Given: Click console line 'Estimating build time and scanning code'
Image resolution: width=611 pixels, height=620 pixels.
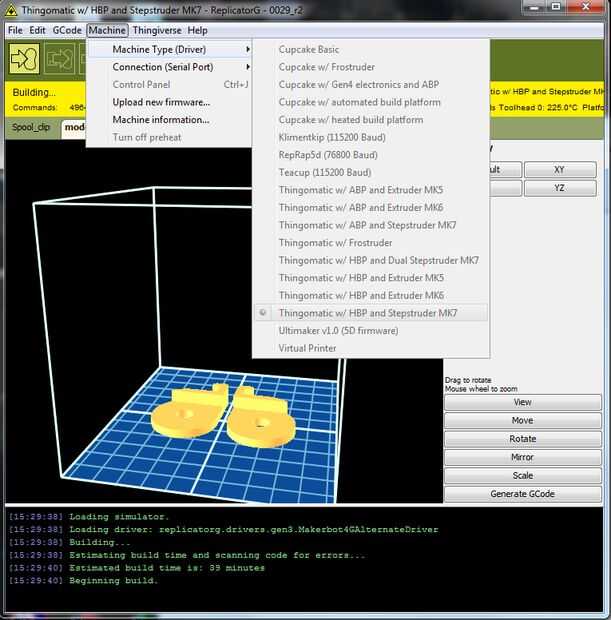Looking at the screenshot, I should click(217, 555).
